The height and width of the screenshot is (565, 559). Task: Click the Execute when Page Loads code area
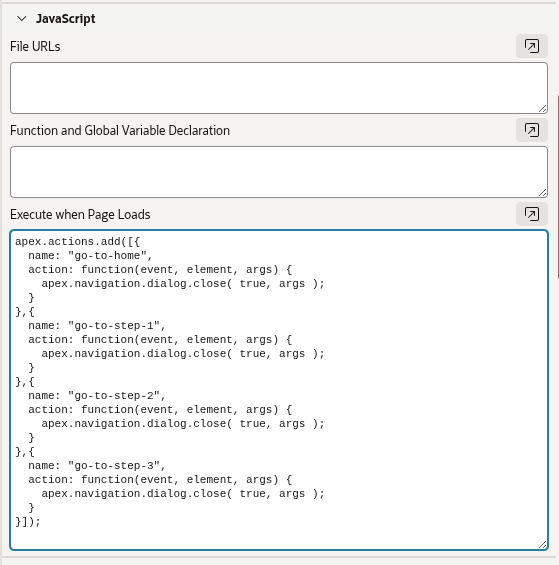click(x=279, y=390)
